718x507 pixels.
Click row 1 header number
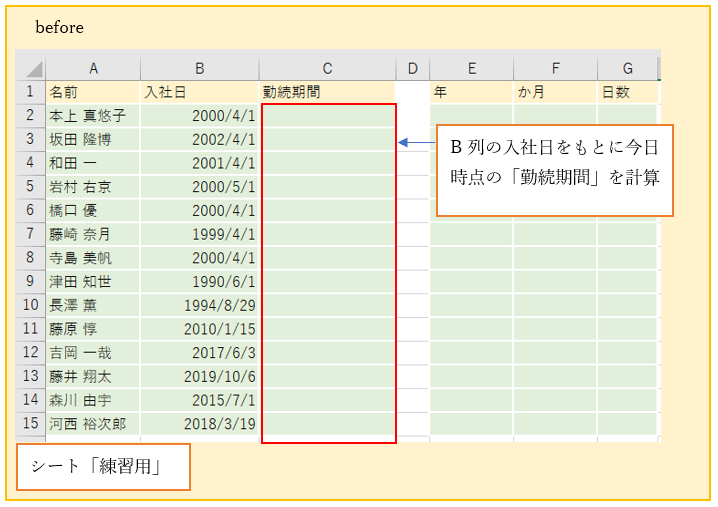coord(31,92)
